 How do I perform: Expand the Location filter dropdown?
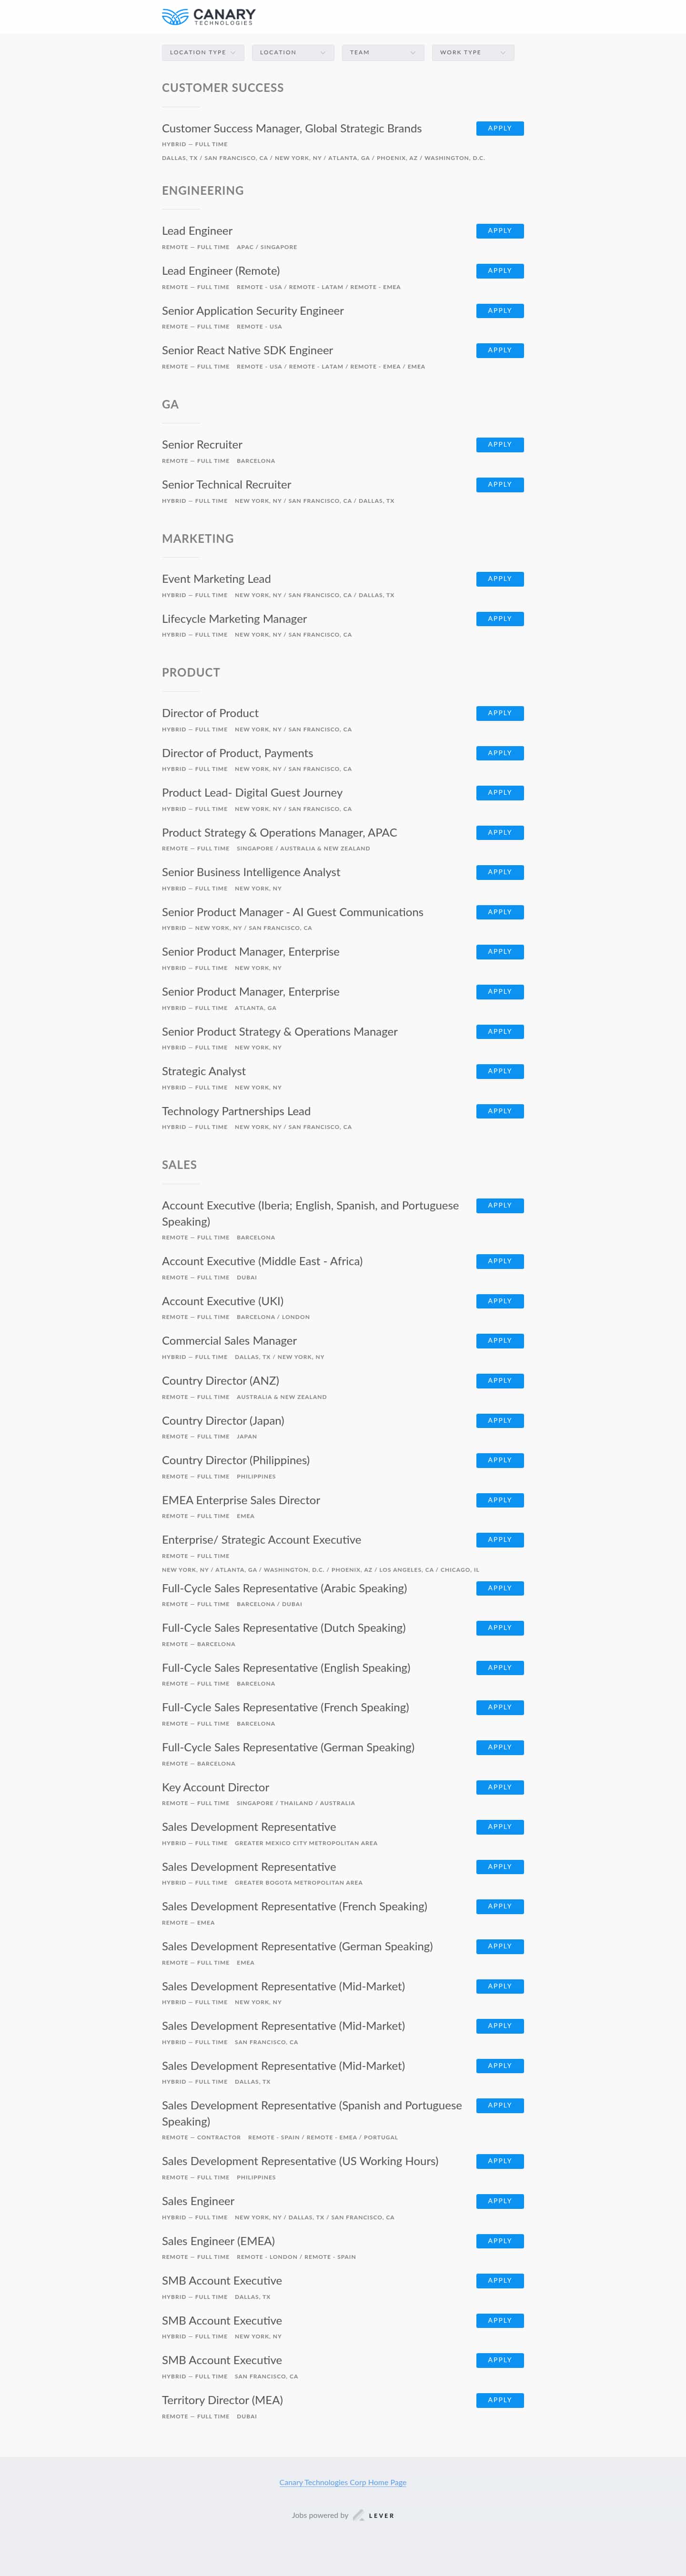tap(293, 53)
